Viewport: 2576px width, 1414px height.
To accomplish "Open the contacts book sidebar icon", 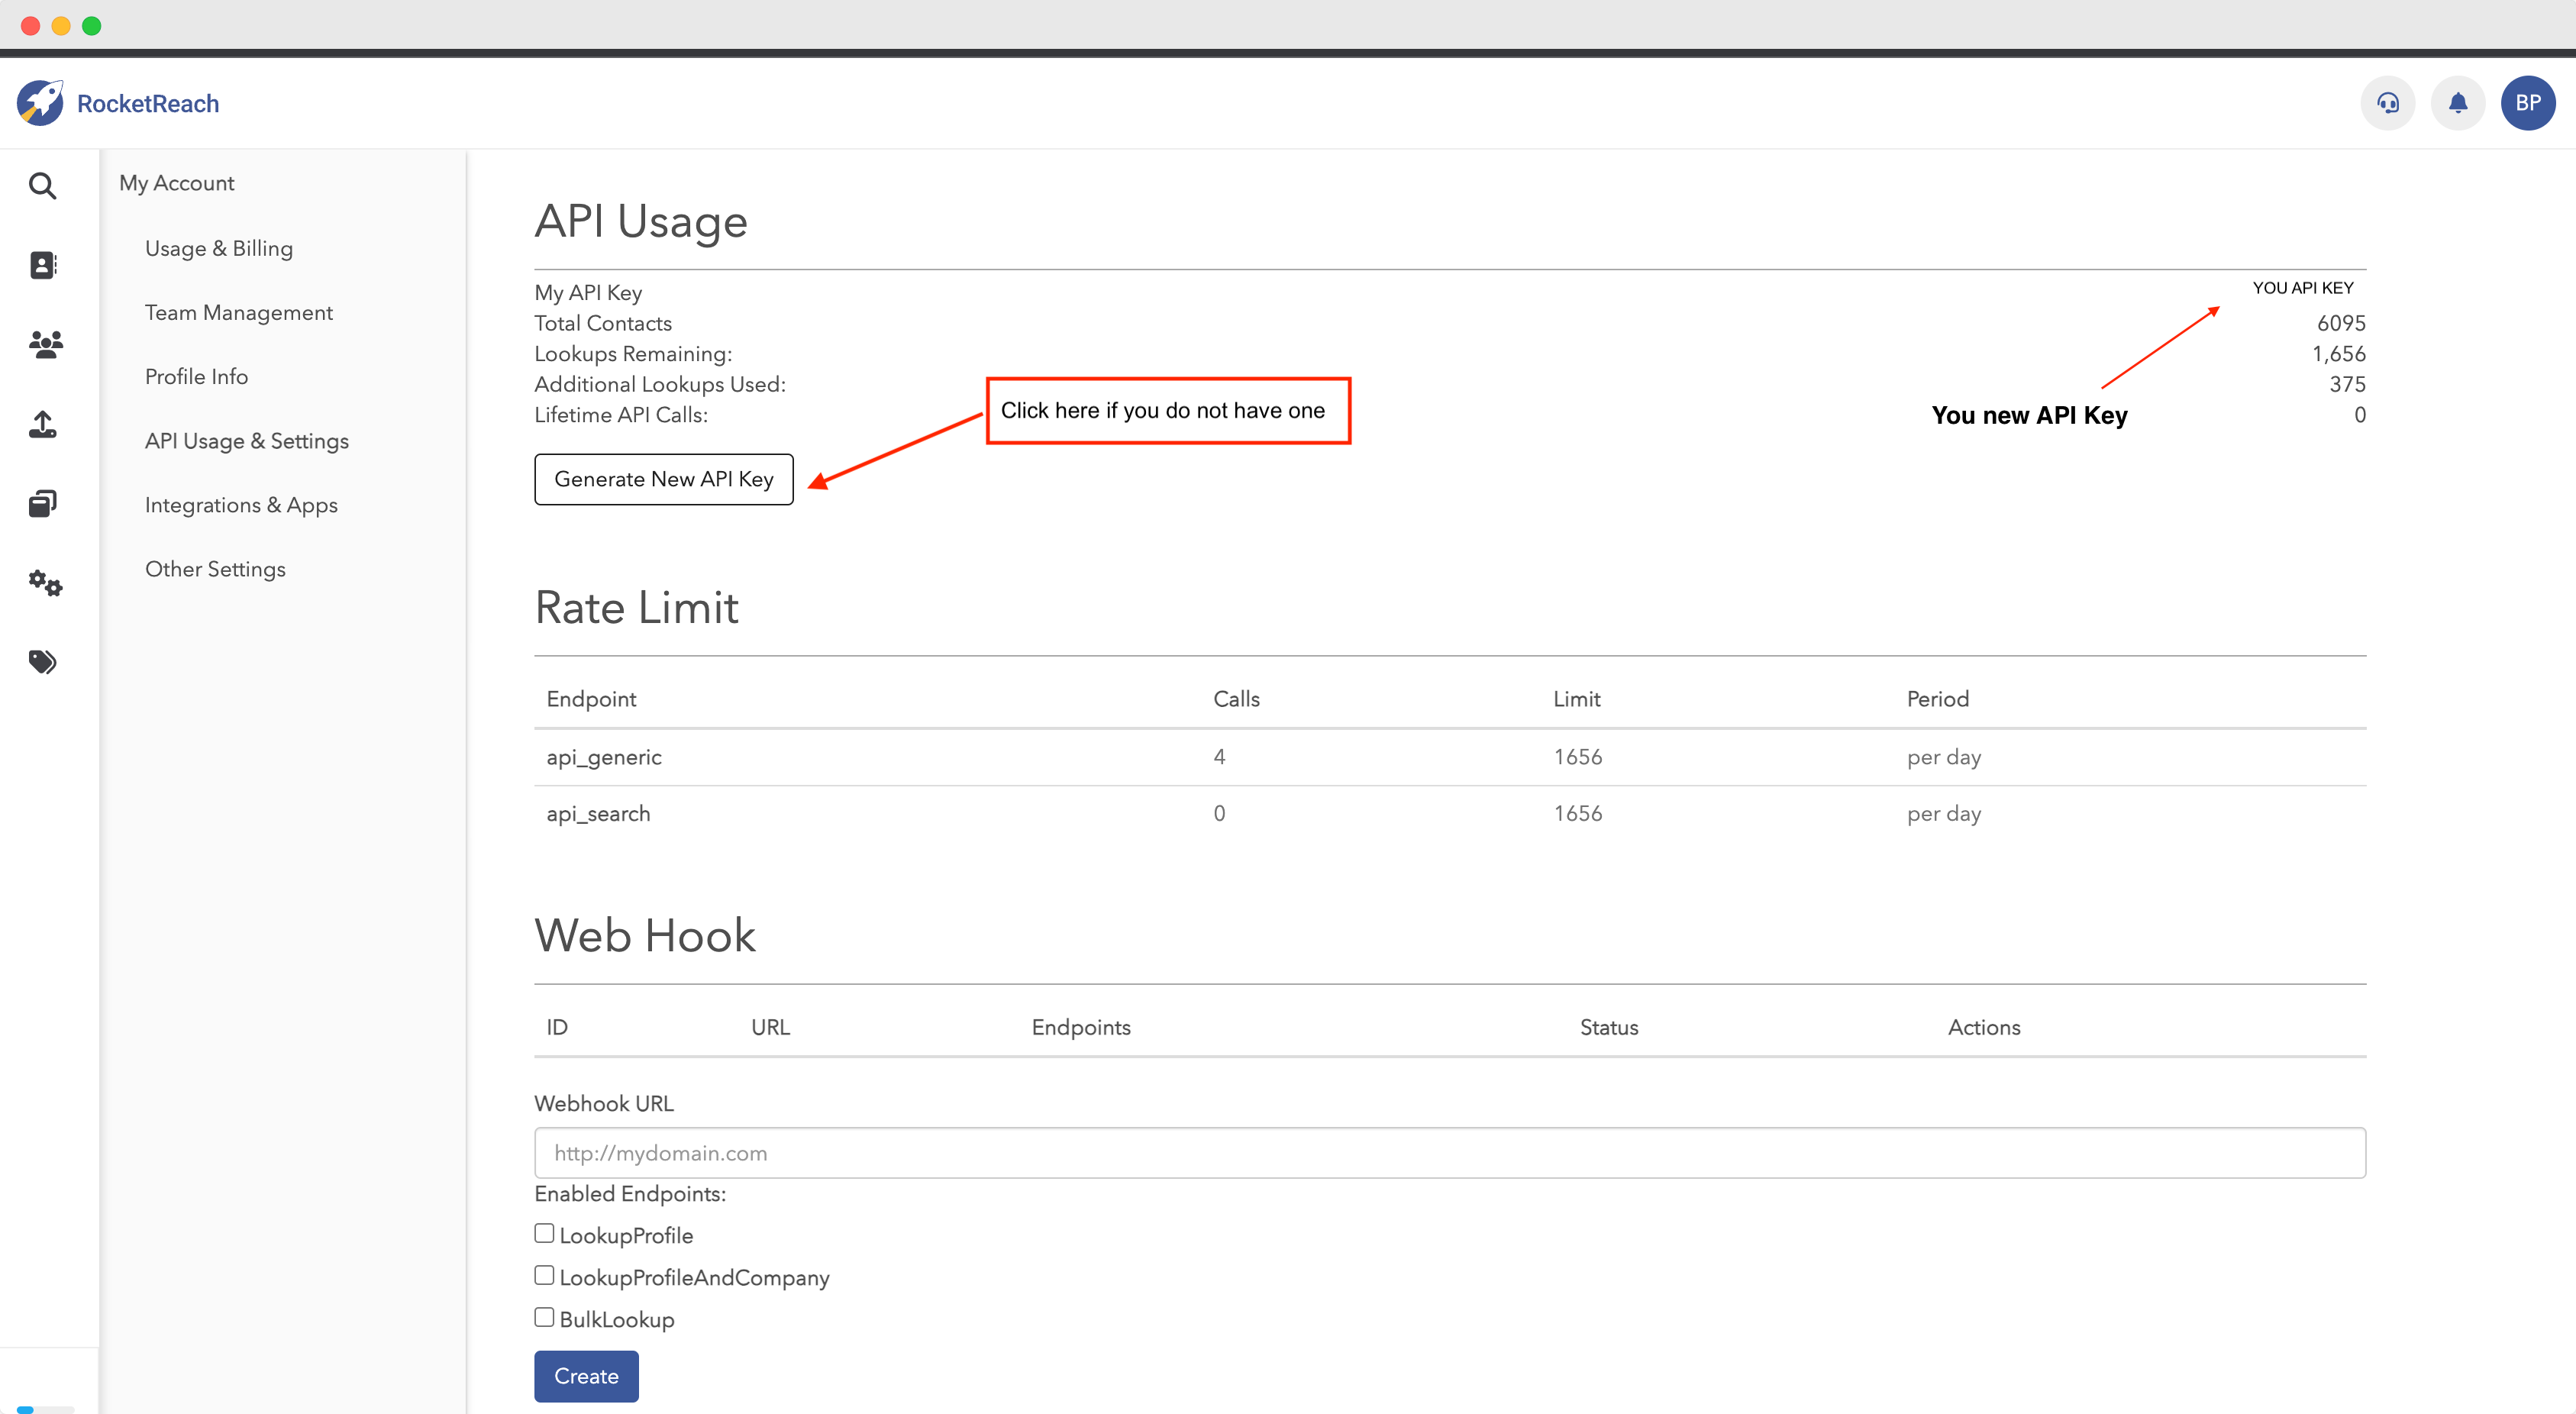I will pyautogui.click(x=42, y=265).
